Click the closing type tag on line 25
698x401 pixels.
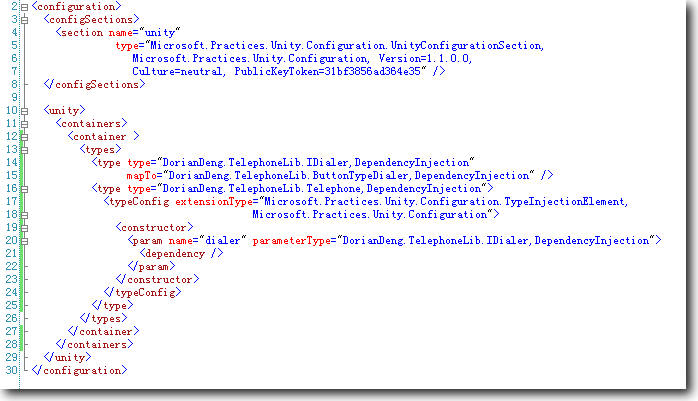[112, 305]
